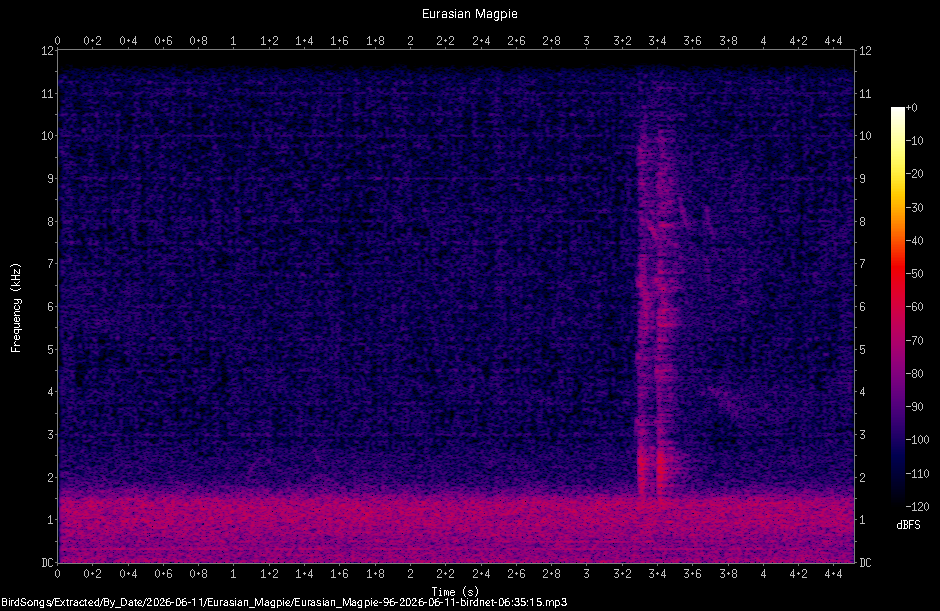Click the -40 value on the dBFS scale
Viewport: 940px width, 611px height.
coord(914,240)
